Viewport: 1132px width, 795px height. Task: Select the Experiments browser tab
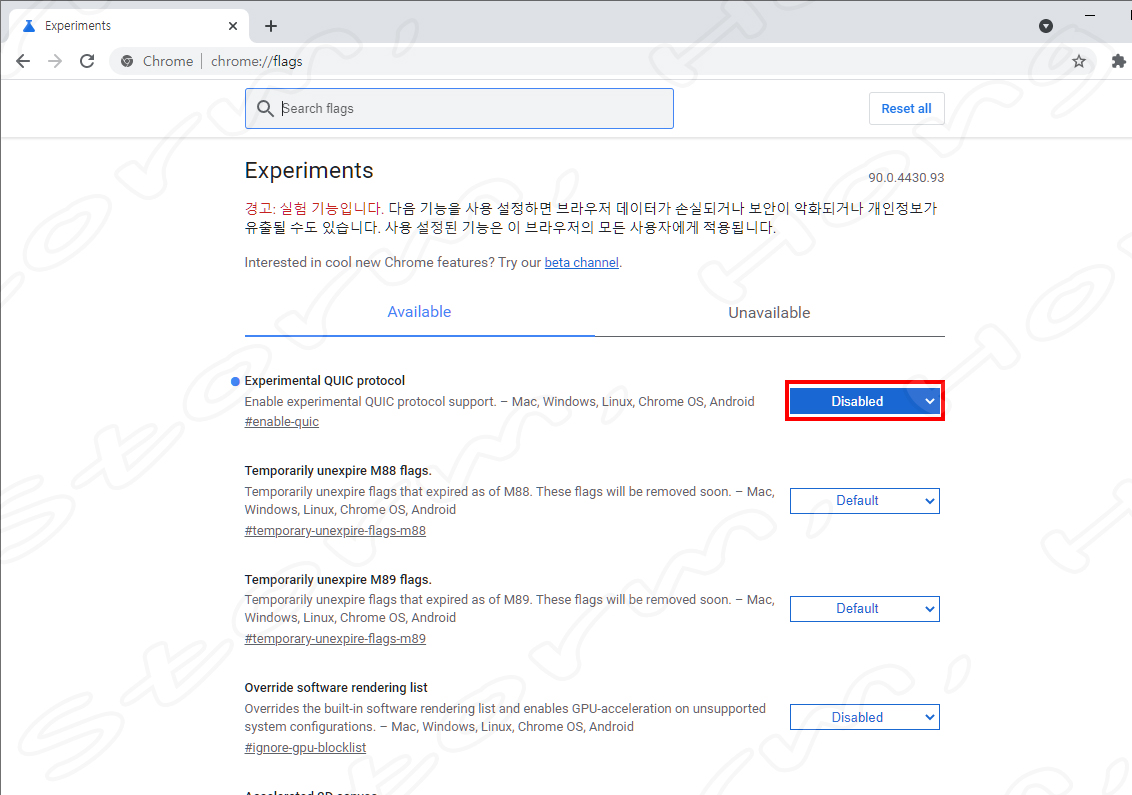coord(130,26)
